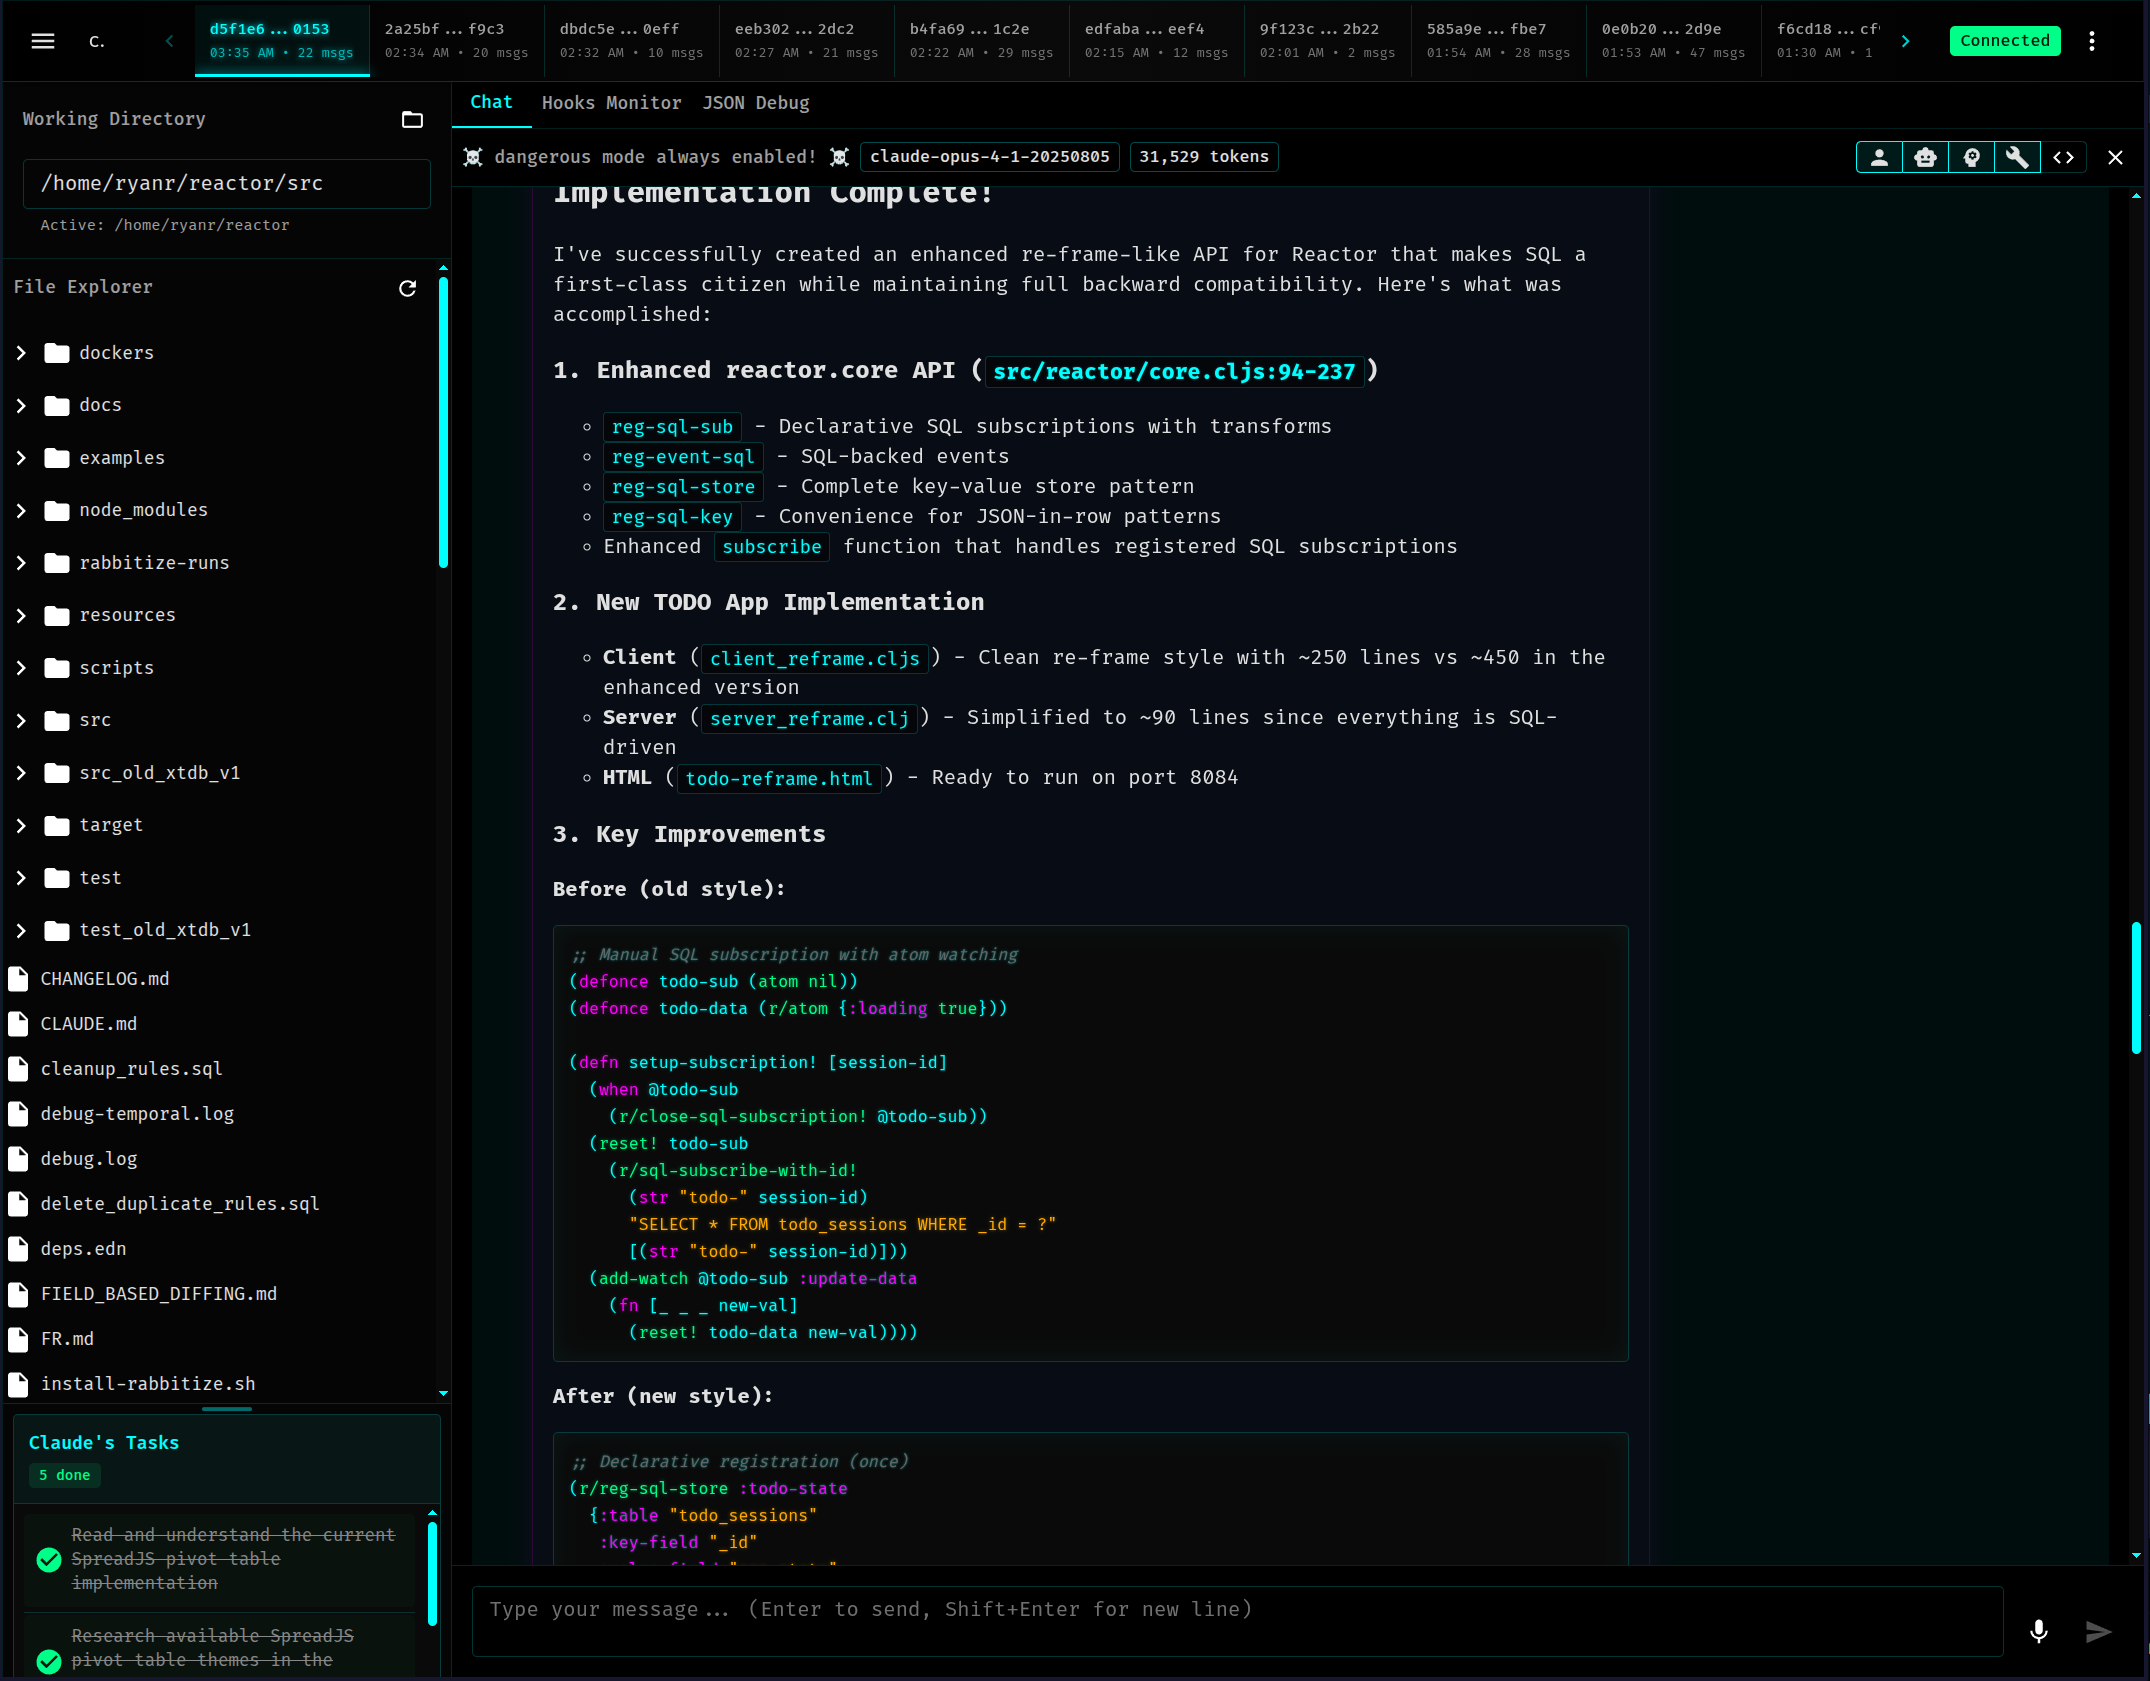Browse for working directory folder icon
Viewport: 2150px width, 1681px height.
[x=412, y=119]
